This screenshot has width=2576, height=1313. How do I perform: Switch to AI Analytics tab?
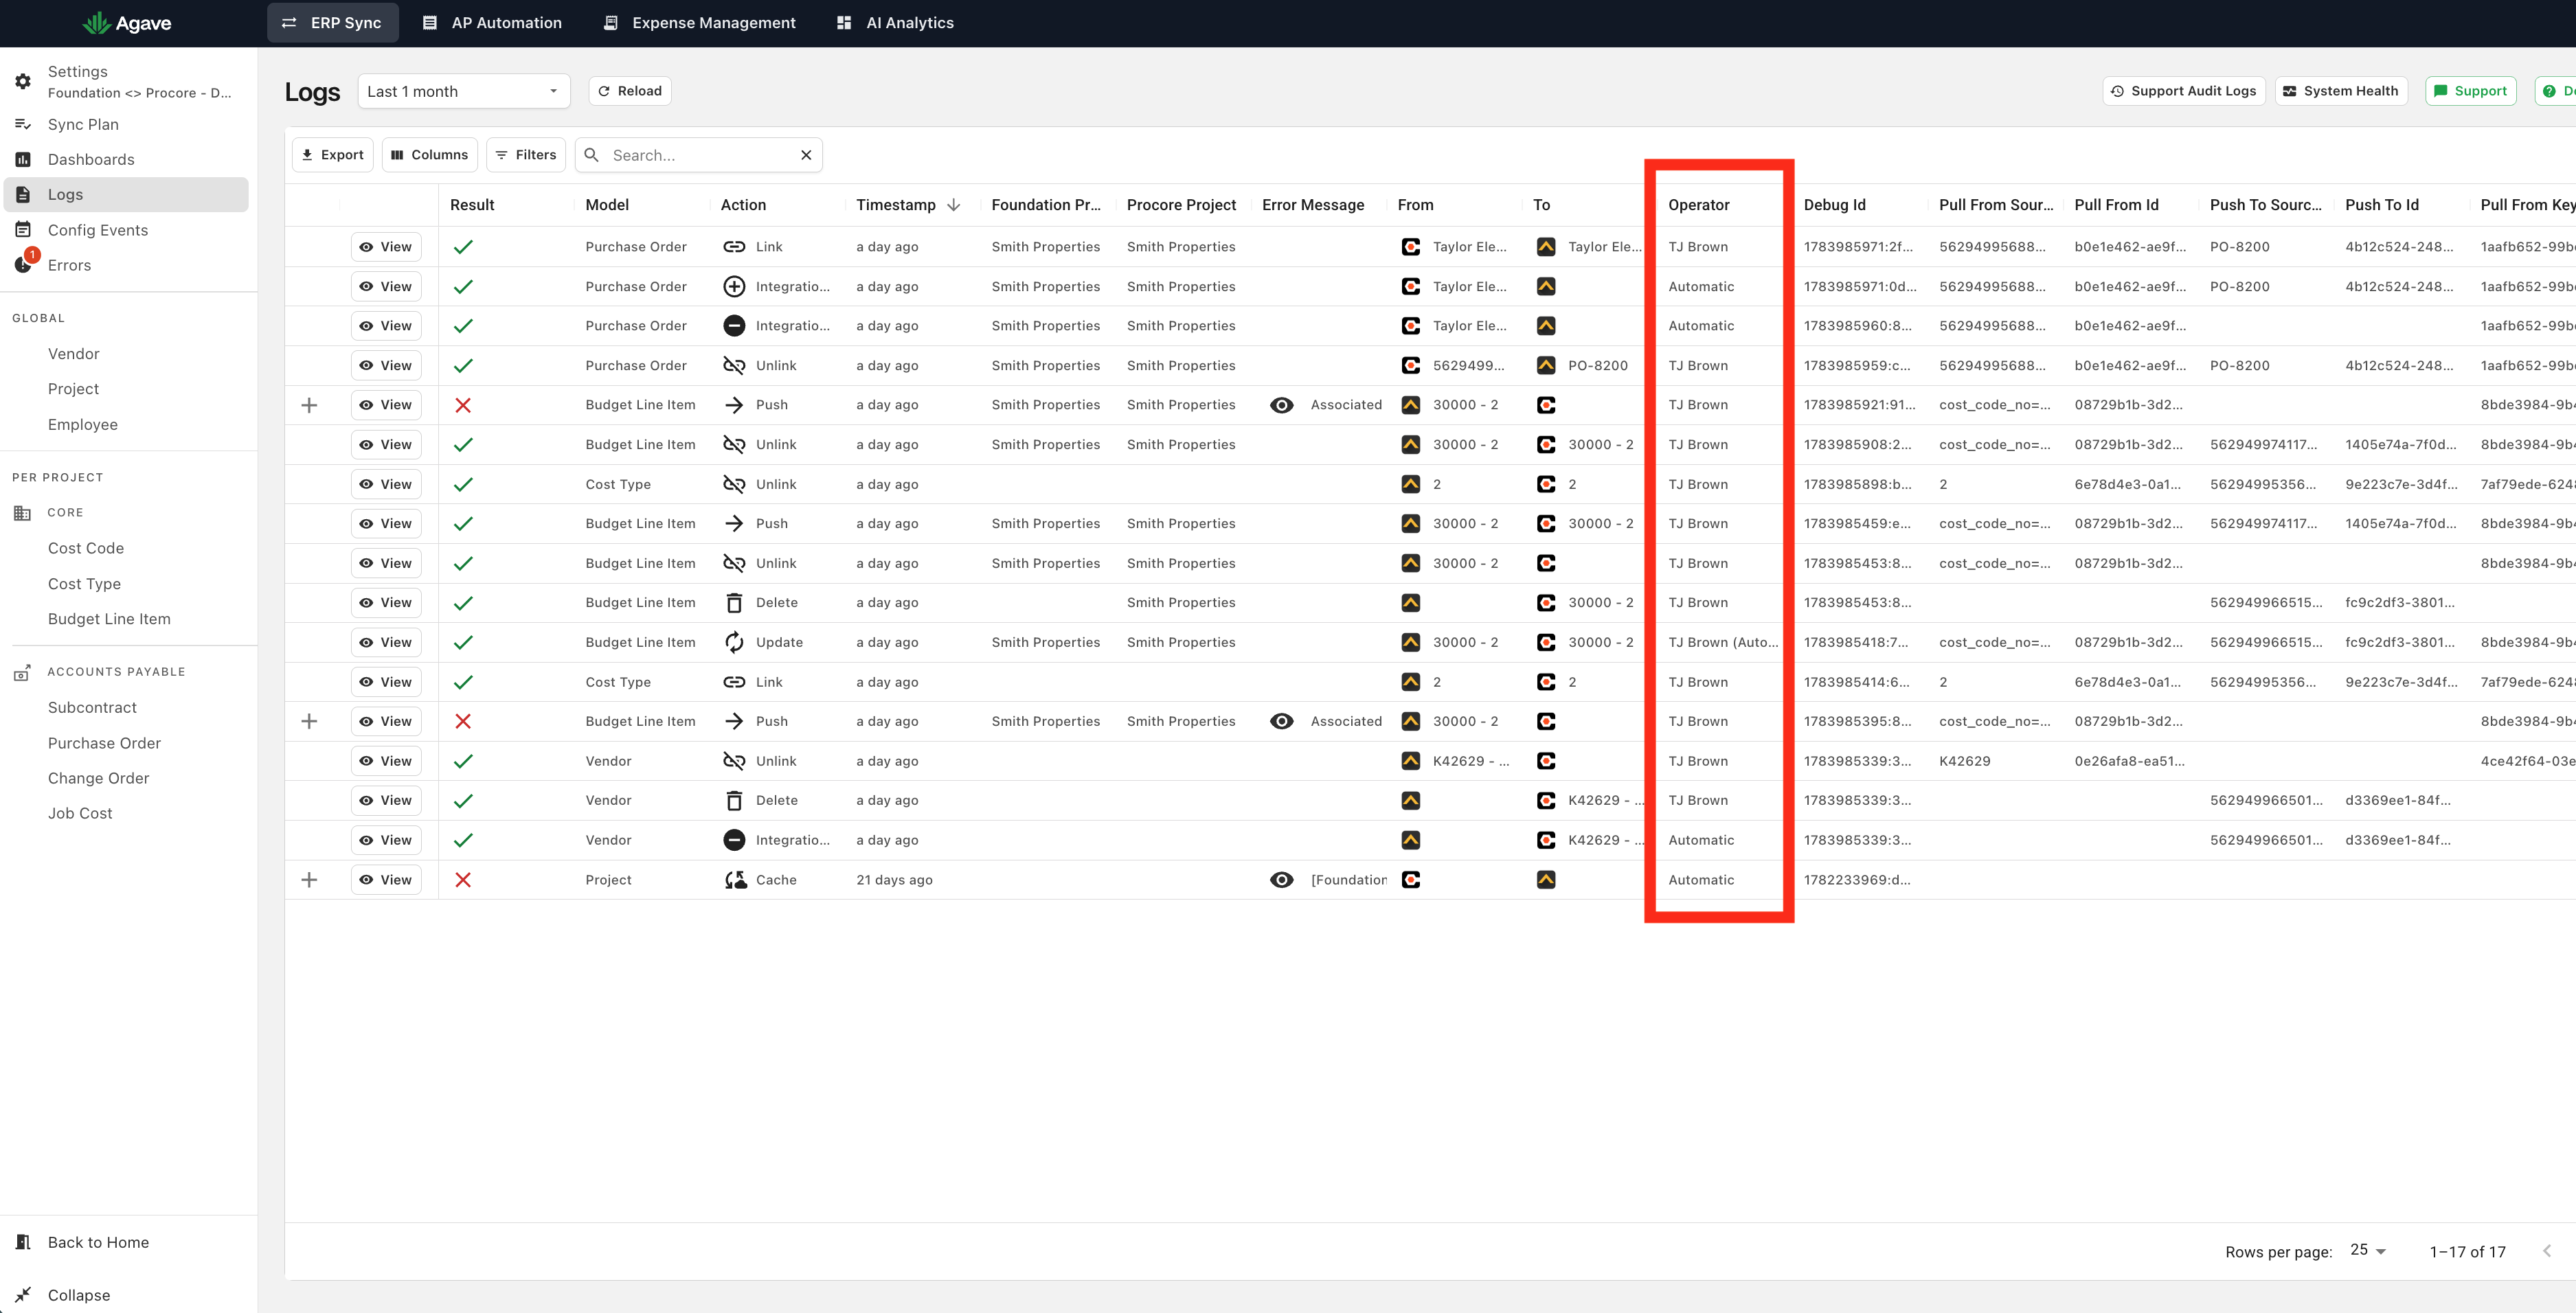(896, 23)
